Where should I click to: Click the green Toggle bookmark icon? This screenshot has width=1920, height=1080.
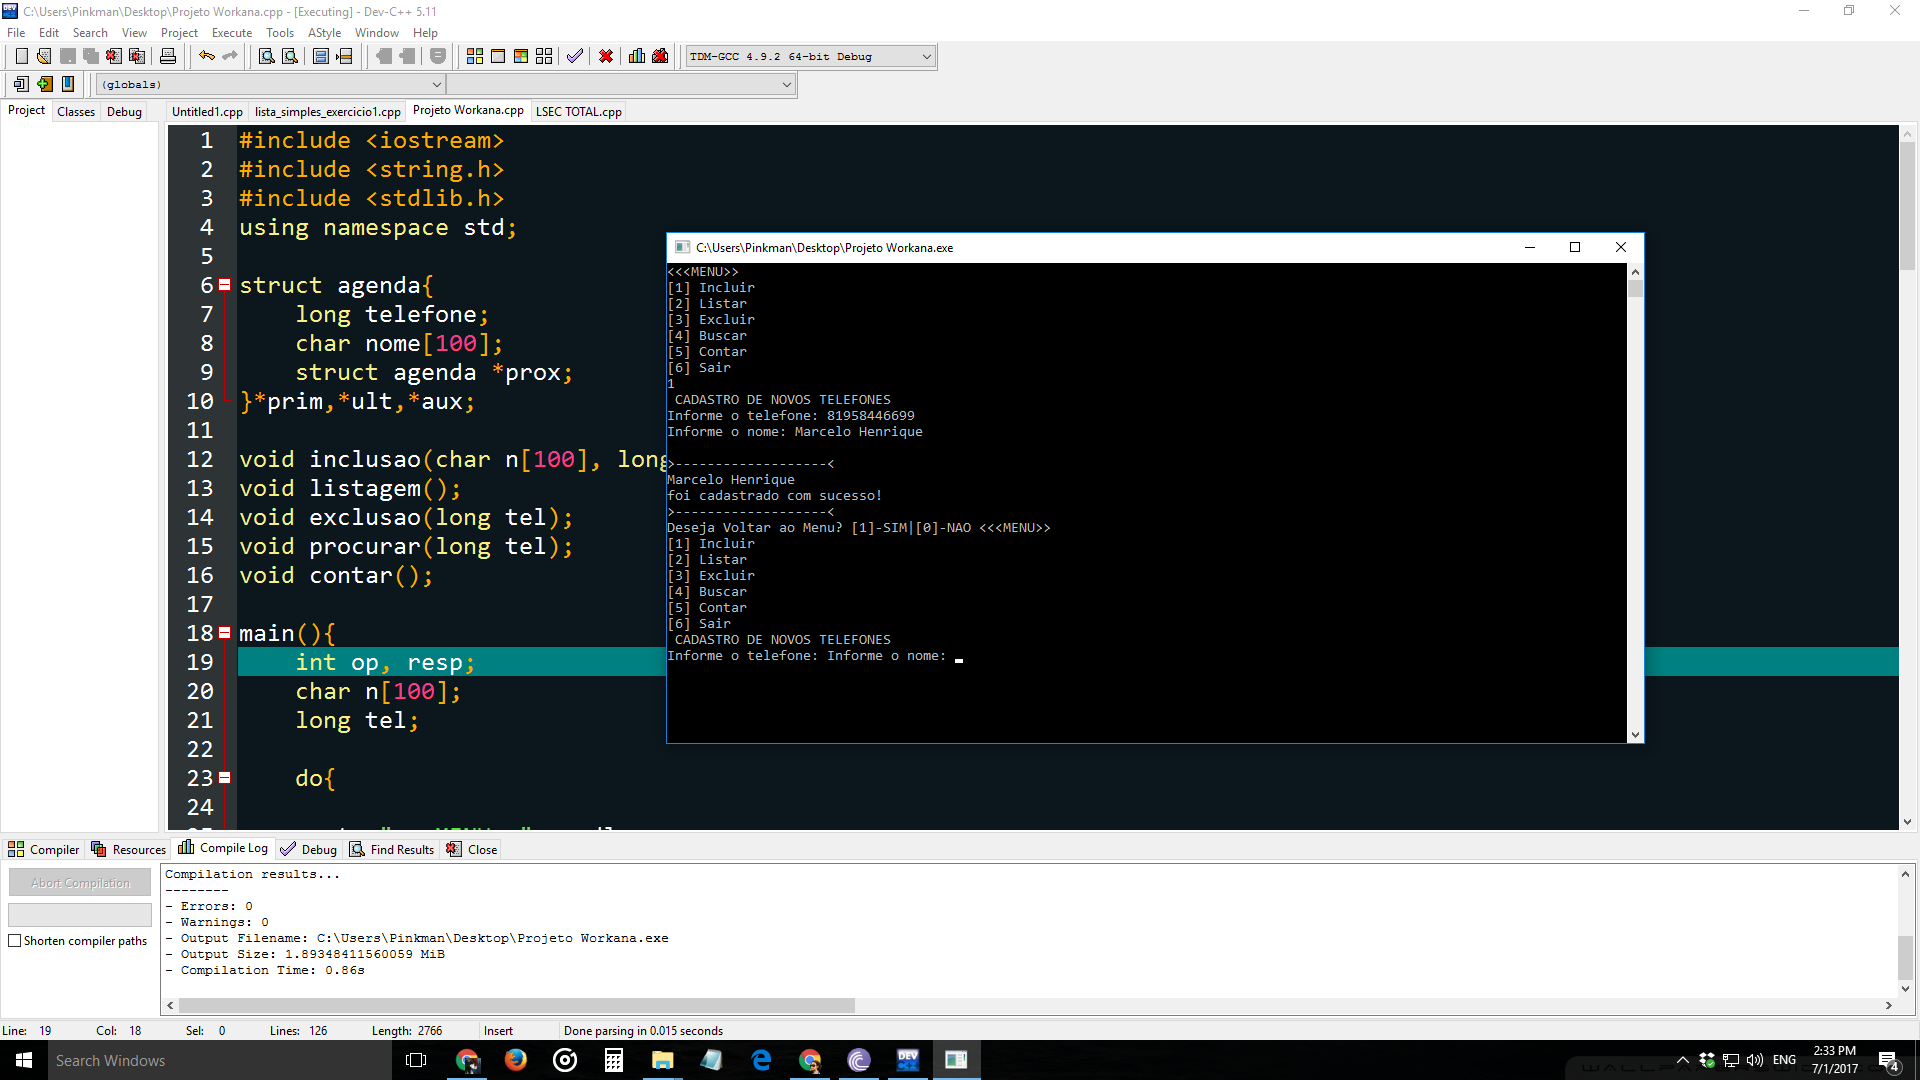[x=45, y=84]
